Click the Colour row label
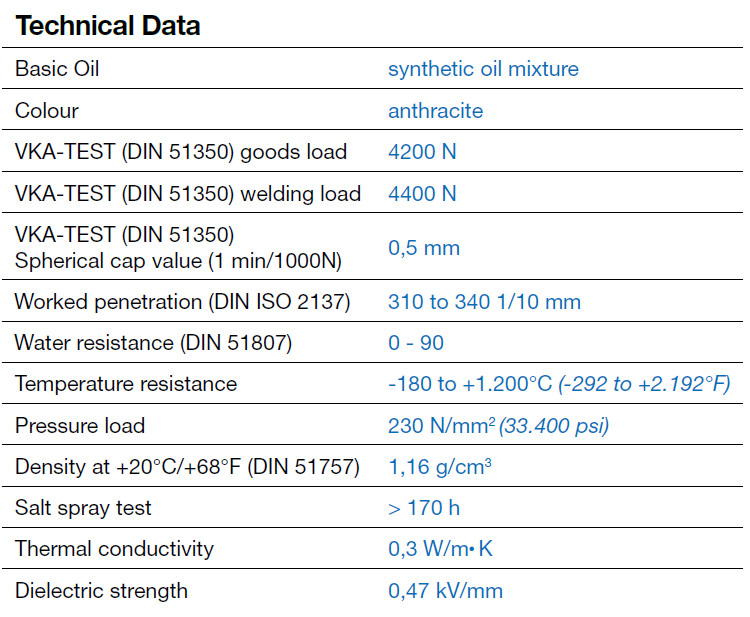The width and height of the screenshot is (750, 617). pyautogui.click(x=47, y=111)
